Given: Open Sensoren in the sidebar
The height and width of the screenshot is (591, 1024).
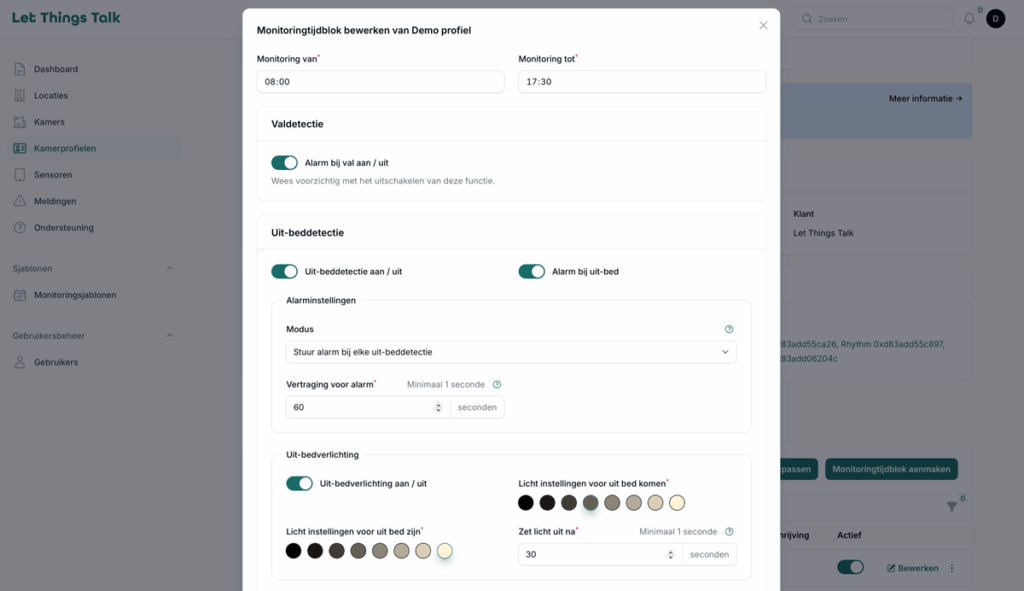Looking at the screenshot, I should [x=53, y=175].
